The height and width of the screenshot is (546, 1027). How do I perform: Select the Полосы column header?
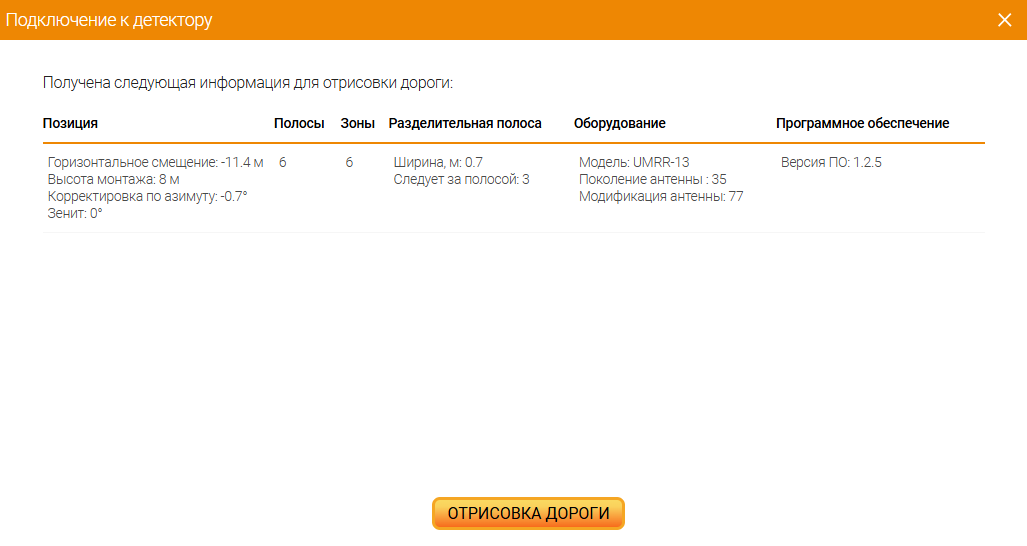tap(299, 124)
